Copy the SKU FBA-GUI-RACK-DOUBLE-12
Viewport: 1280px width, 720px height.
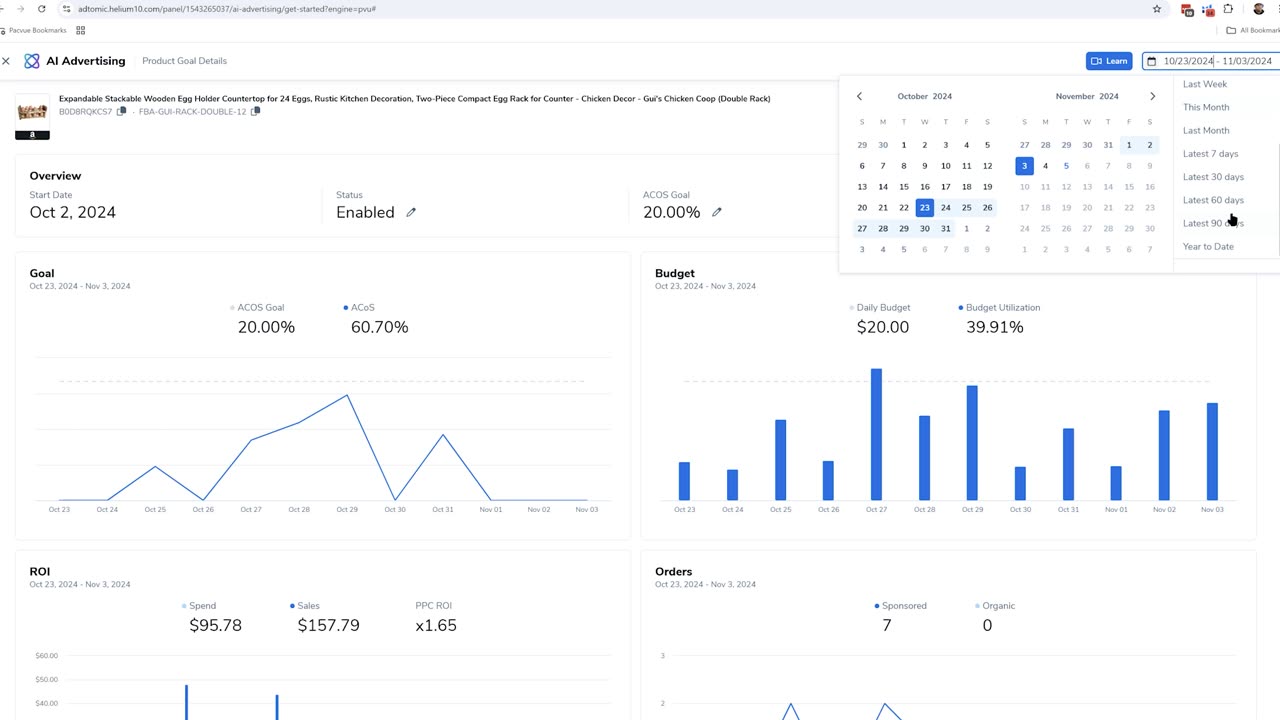(x=255, y=111)
